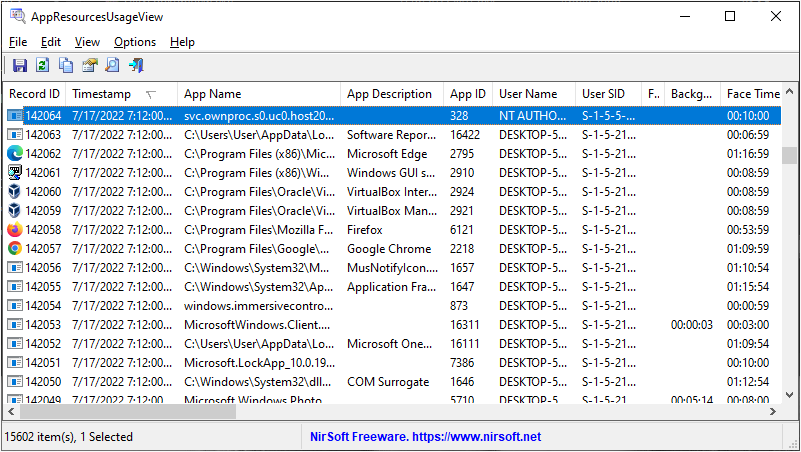Click the horizontal scrollbar thumb
Viewport: 801px width, 452px height.
128,411
